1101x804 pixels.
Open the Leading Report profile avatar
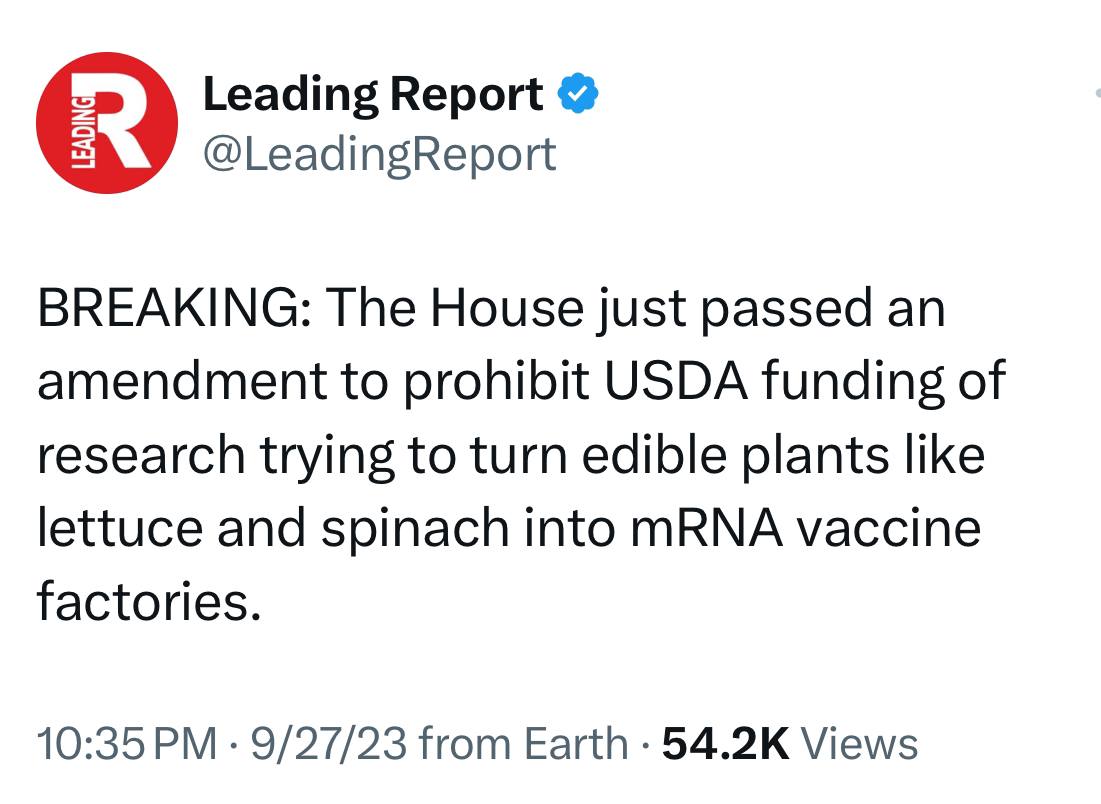(x=107, y=123)
